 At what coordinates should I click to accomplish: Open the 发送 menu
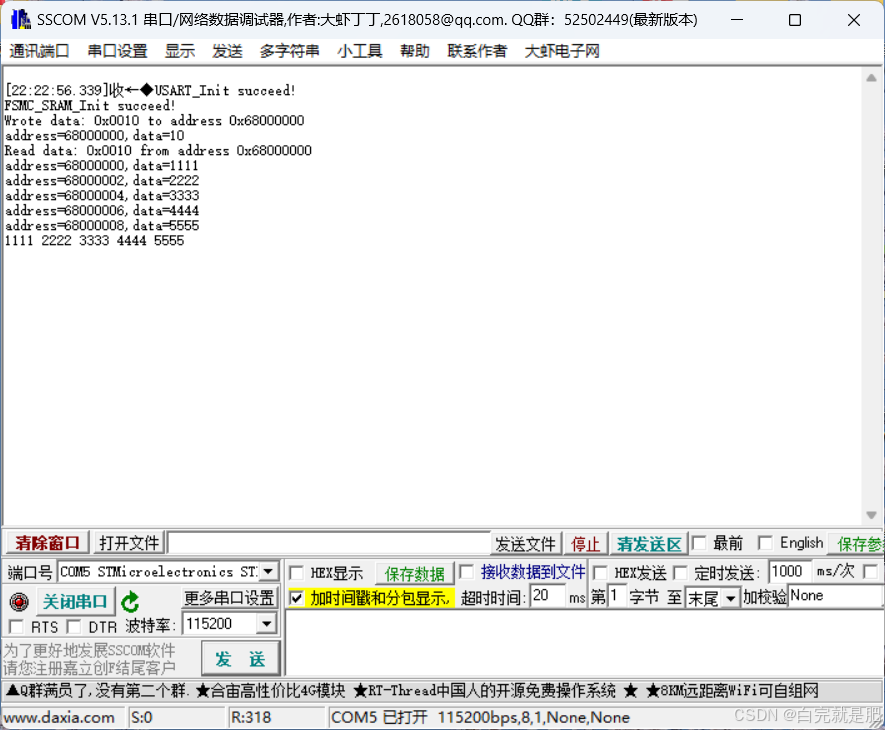pyautogui.click(x=227, y=51)
